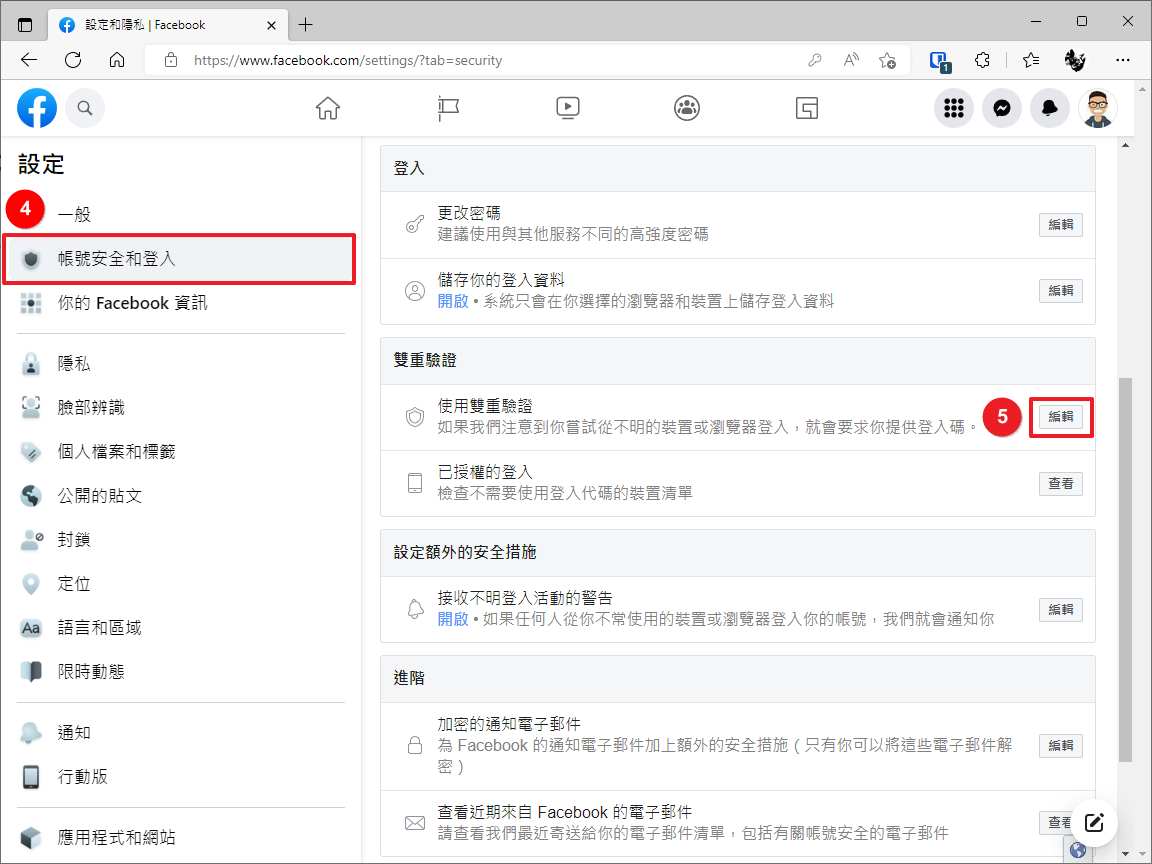Open the browser Extensions puzzle icon
The image size is (1152, 864).
982,60
